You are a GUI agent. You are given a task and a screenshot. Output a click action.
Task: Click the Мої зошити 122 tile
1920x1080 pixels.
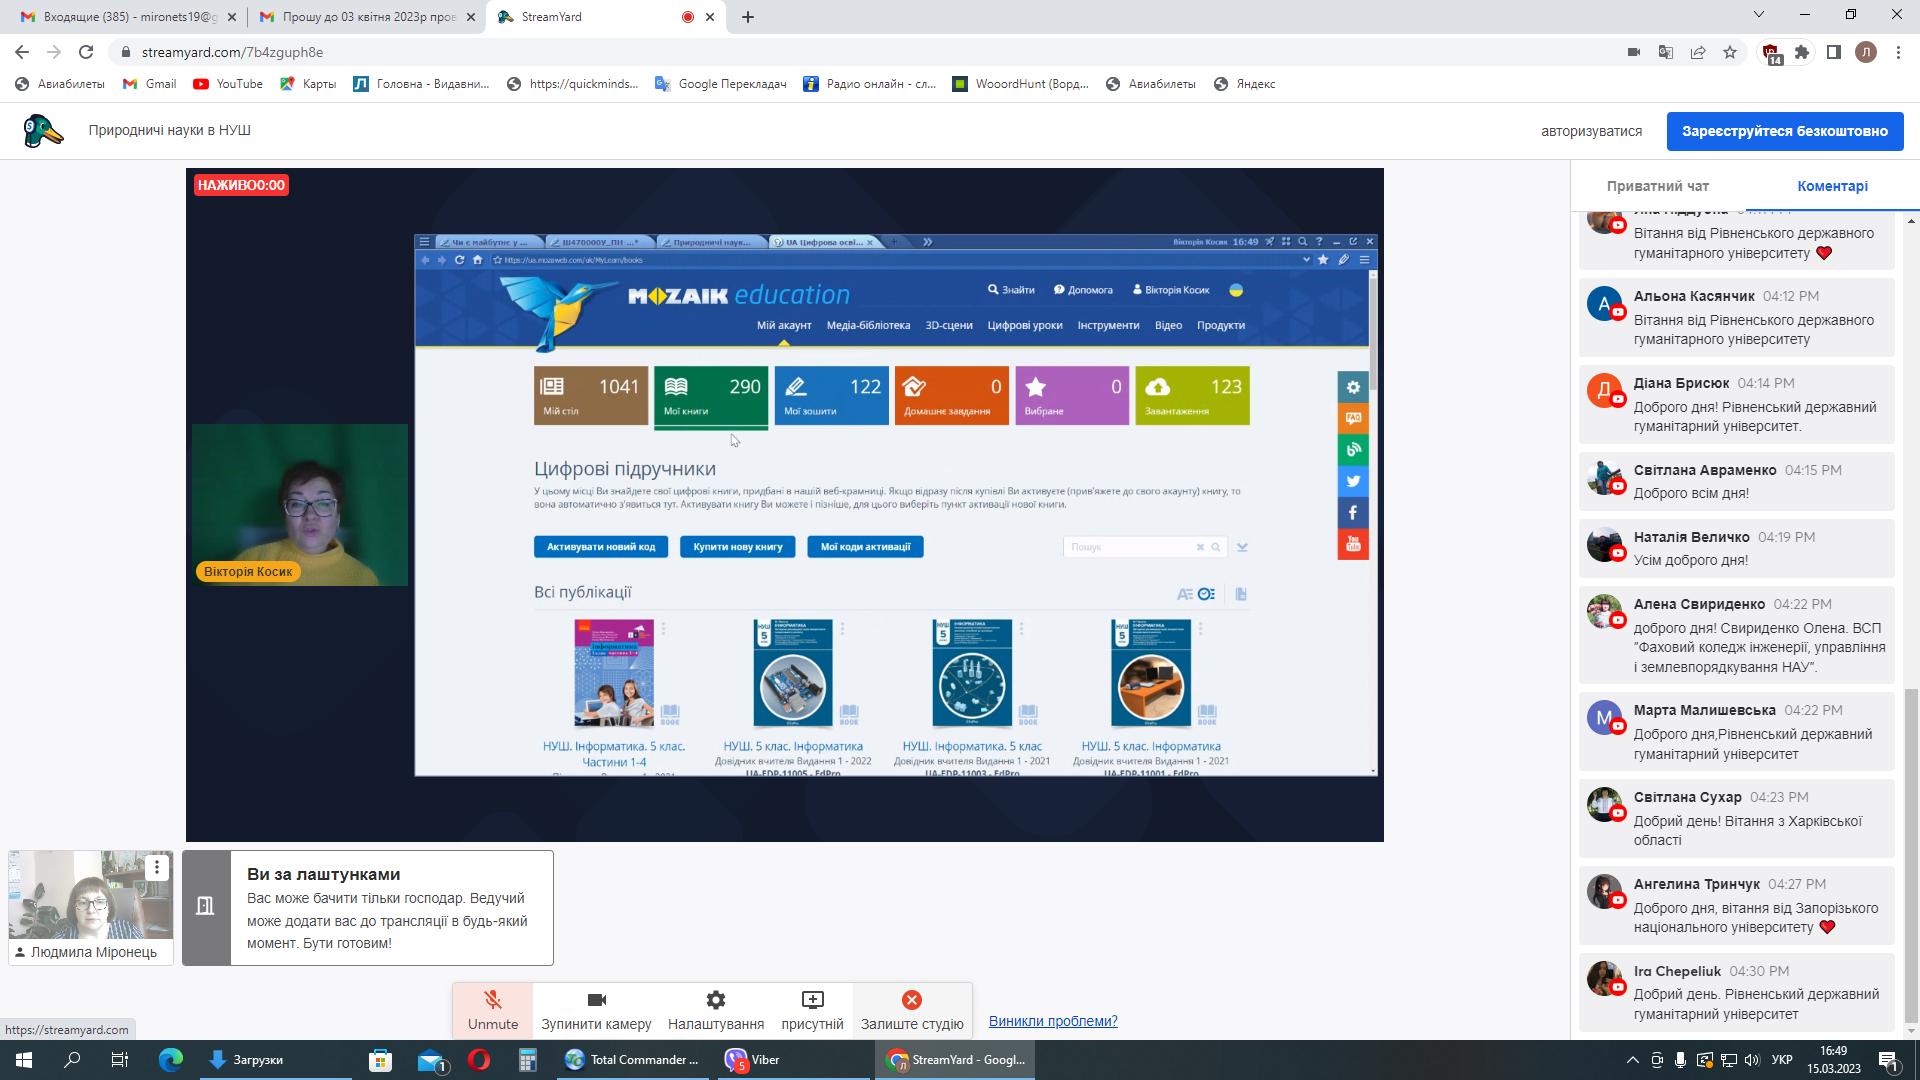coord(831,396)
